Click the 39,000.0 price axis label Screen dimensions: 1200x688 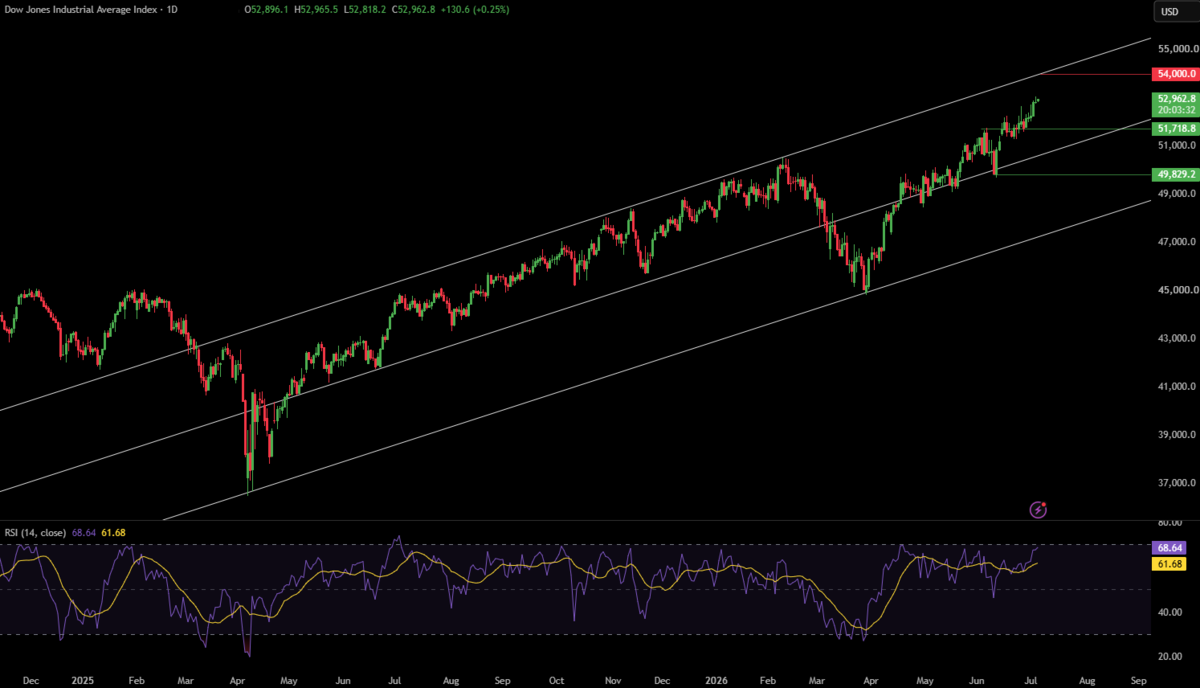click(1177, 434)
